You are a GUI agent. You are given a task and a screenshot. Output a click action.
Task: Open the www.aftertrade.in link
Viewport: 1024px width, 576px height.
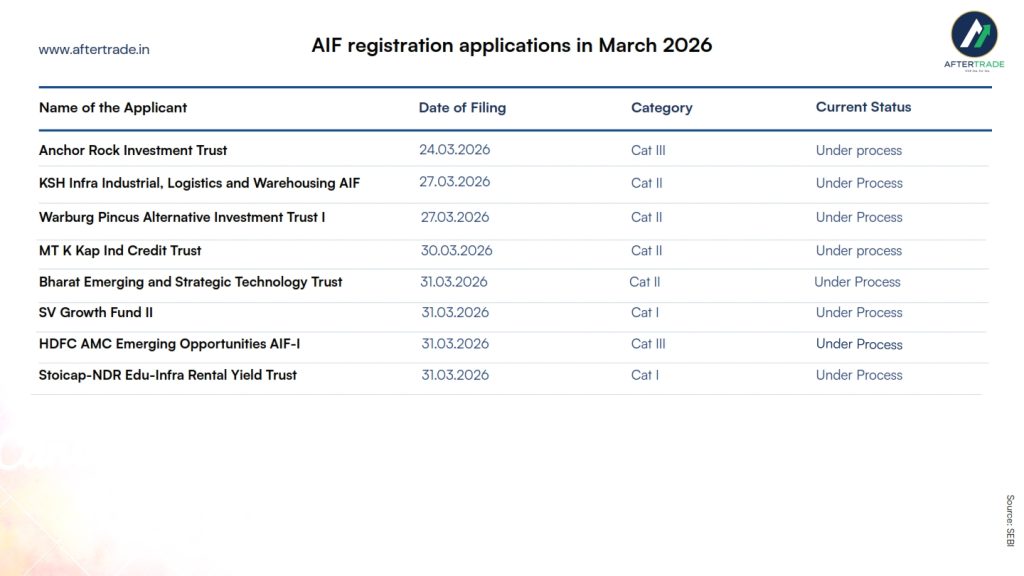pyautogui.click(x=94, y=49)
